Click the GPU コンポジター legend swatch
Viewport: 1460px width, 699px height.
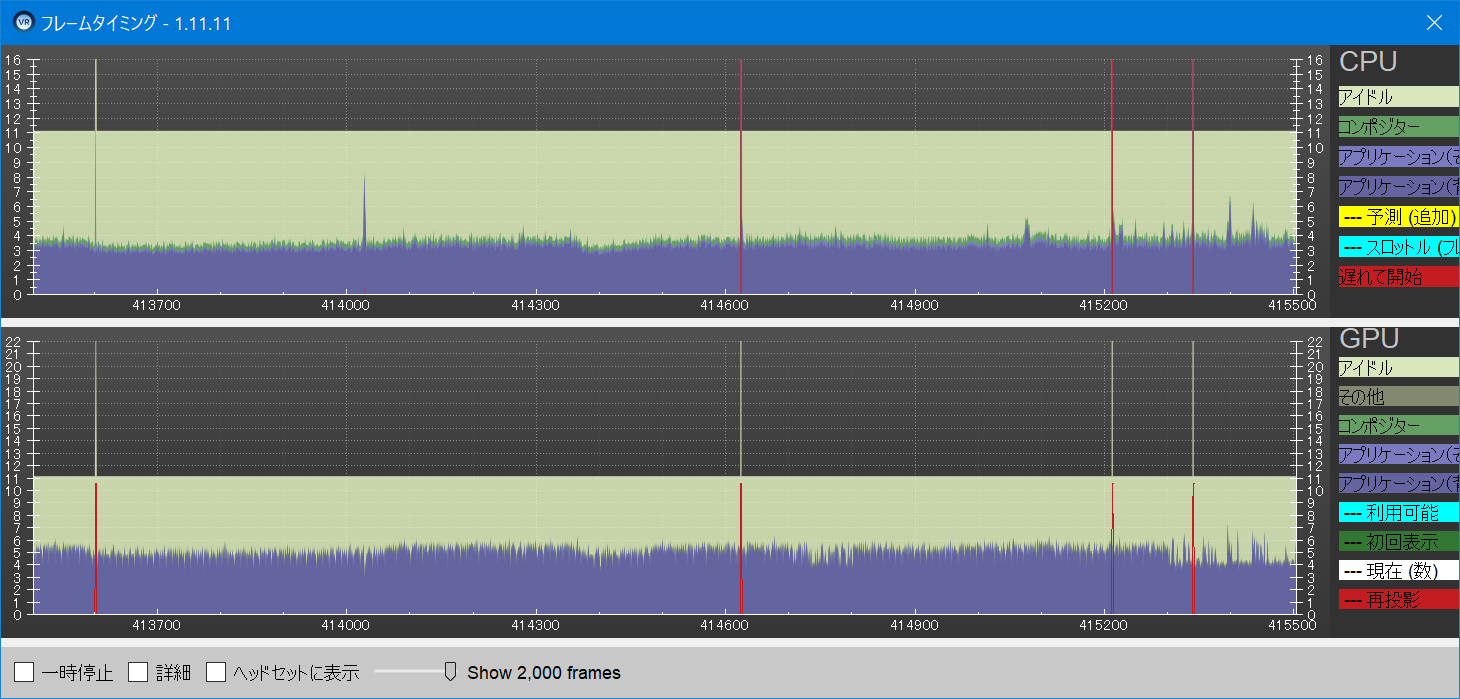pyautogui.click(x=1398, y=426)
